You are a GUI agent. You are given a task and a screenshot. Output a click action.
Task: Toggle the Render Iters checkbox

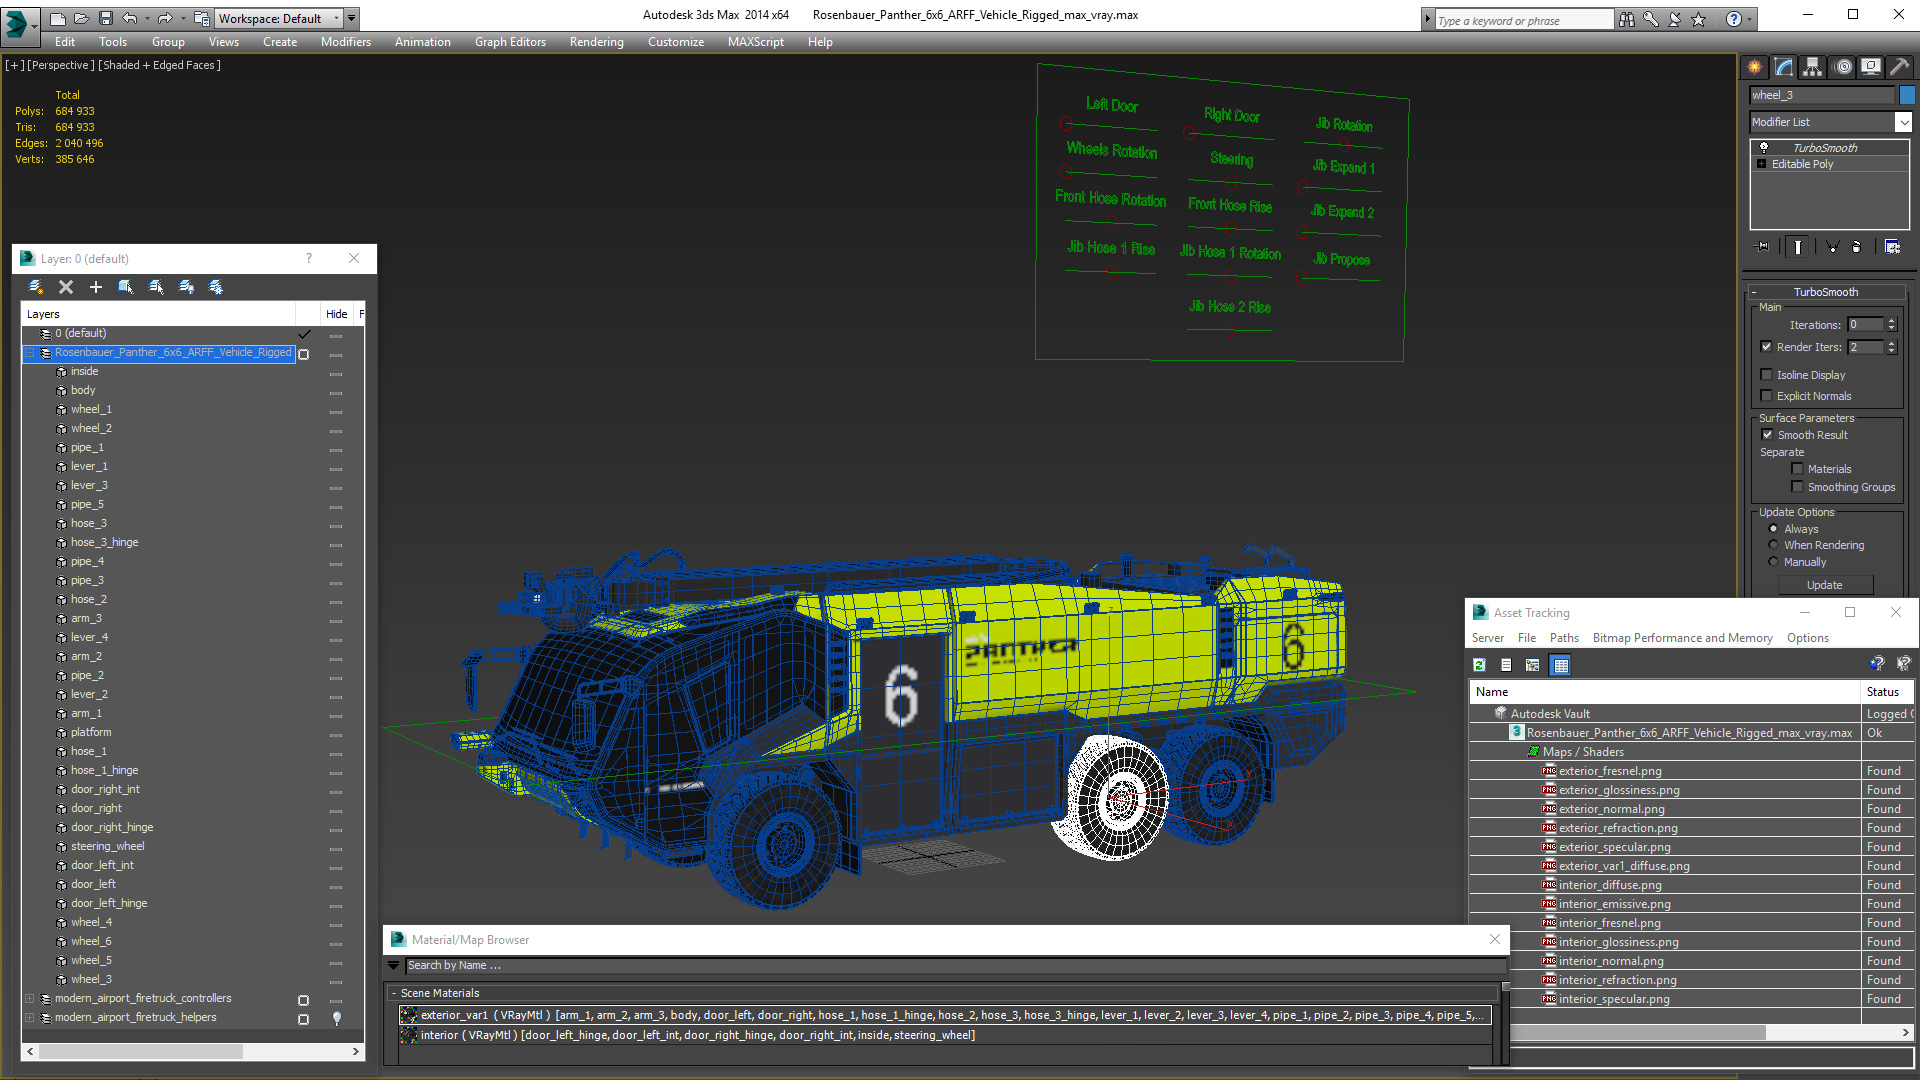(1767, 347)
